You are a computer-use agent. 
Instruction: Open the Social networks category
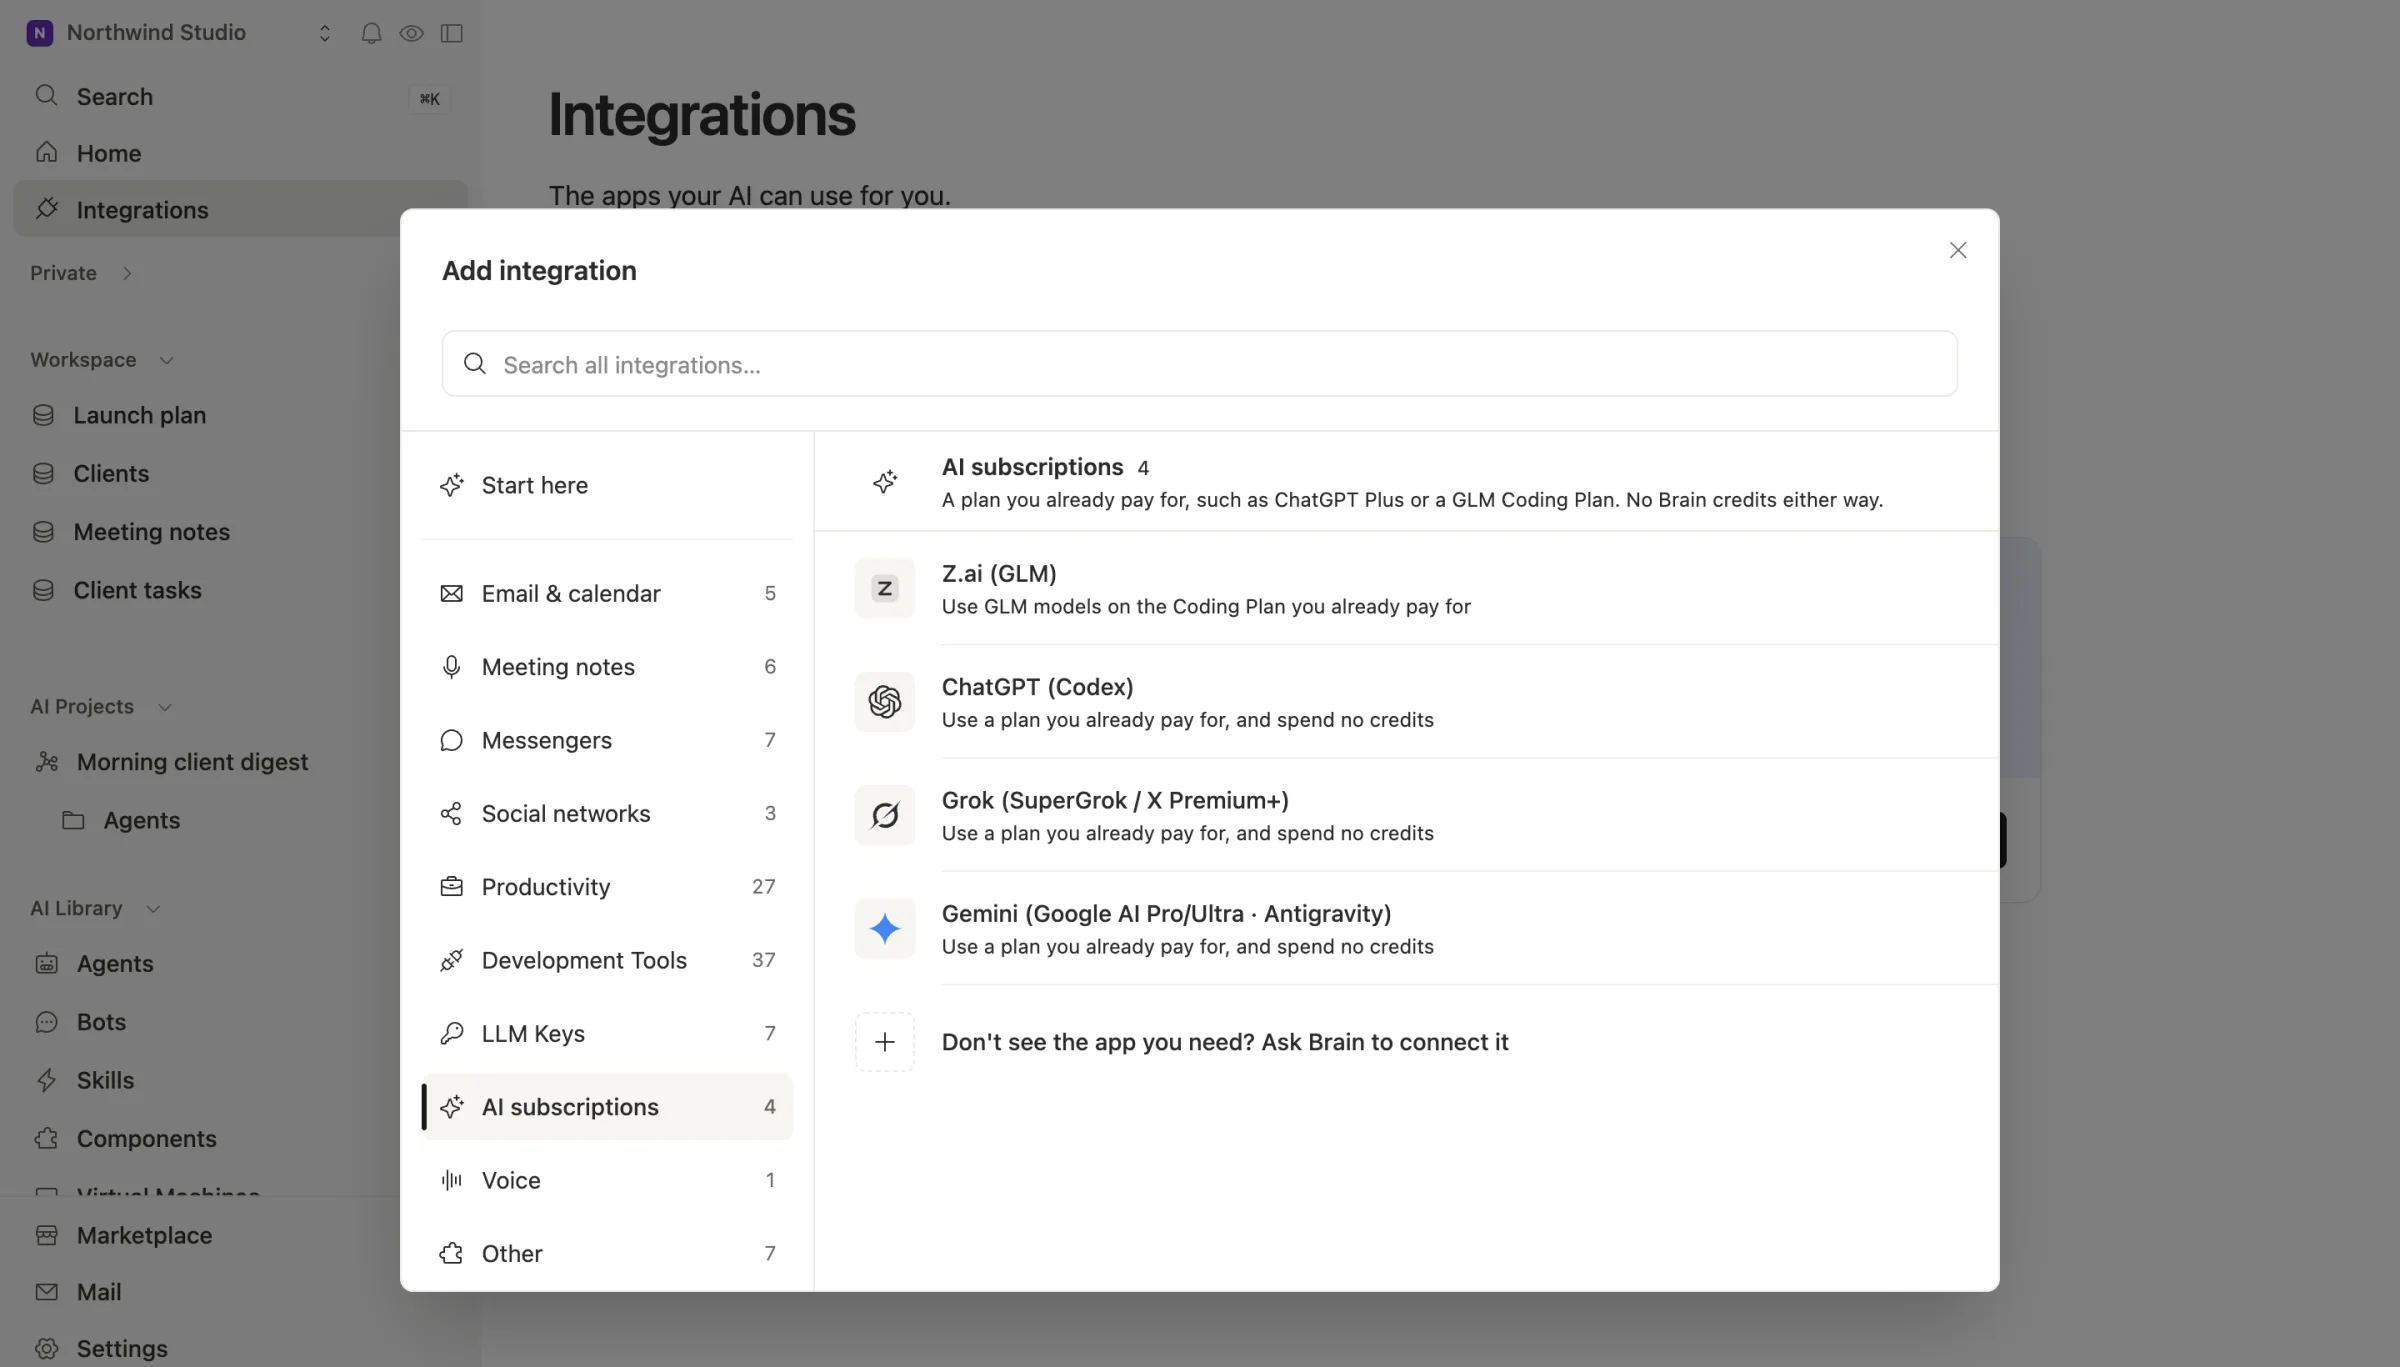coord(607,813)
